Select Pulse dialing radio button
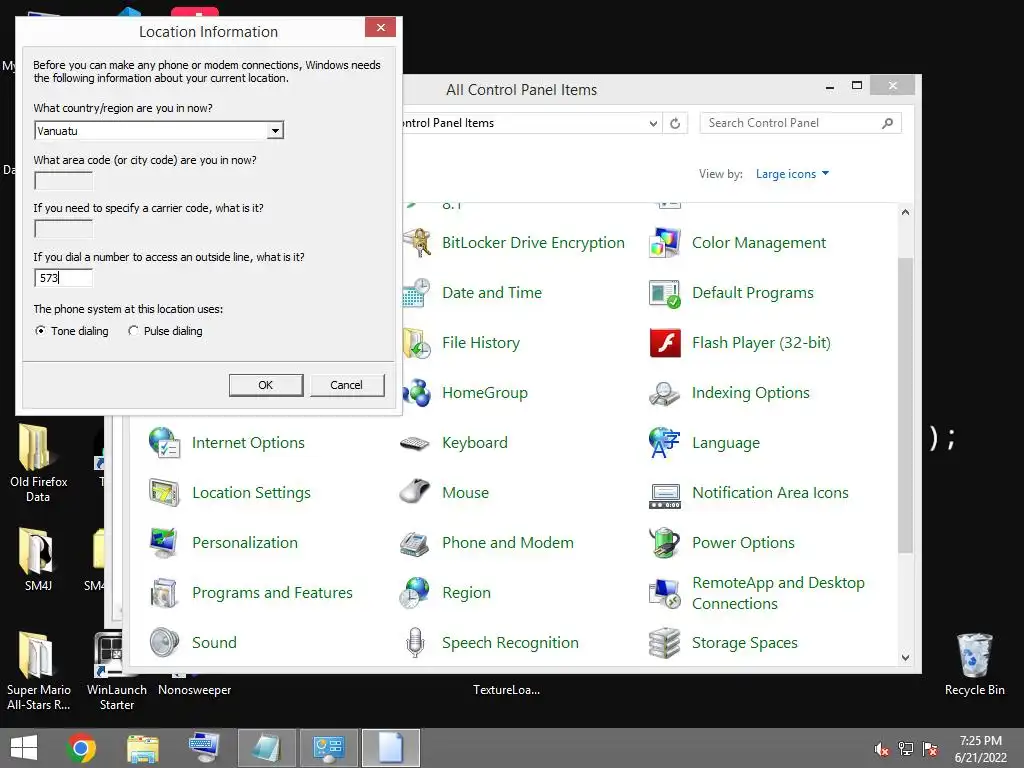The height and width of the screenshot is (768, 1024). coord(133,331)
